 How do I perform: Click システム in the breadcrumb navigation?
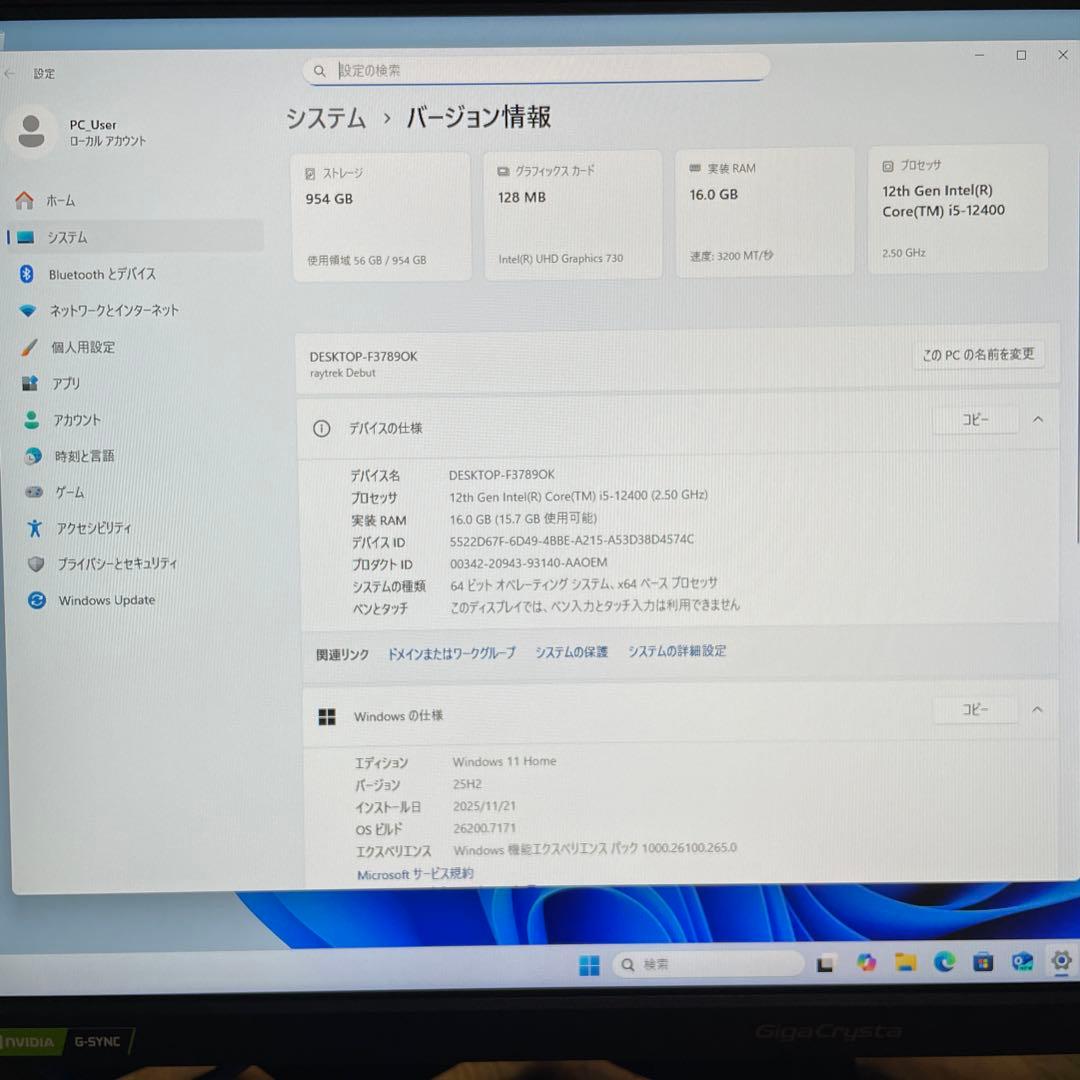(x=325, y=118)
